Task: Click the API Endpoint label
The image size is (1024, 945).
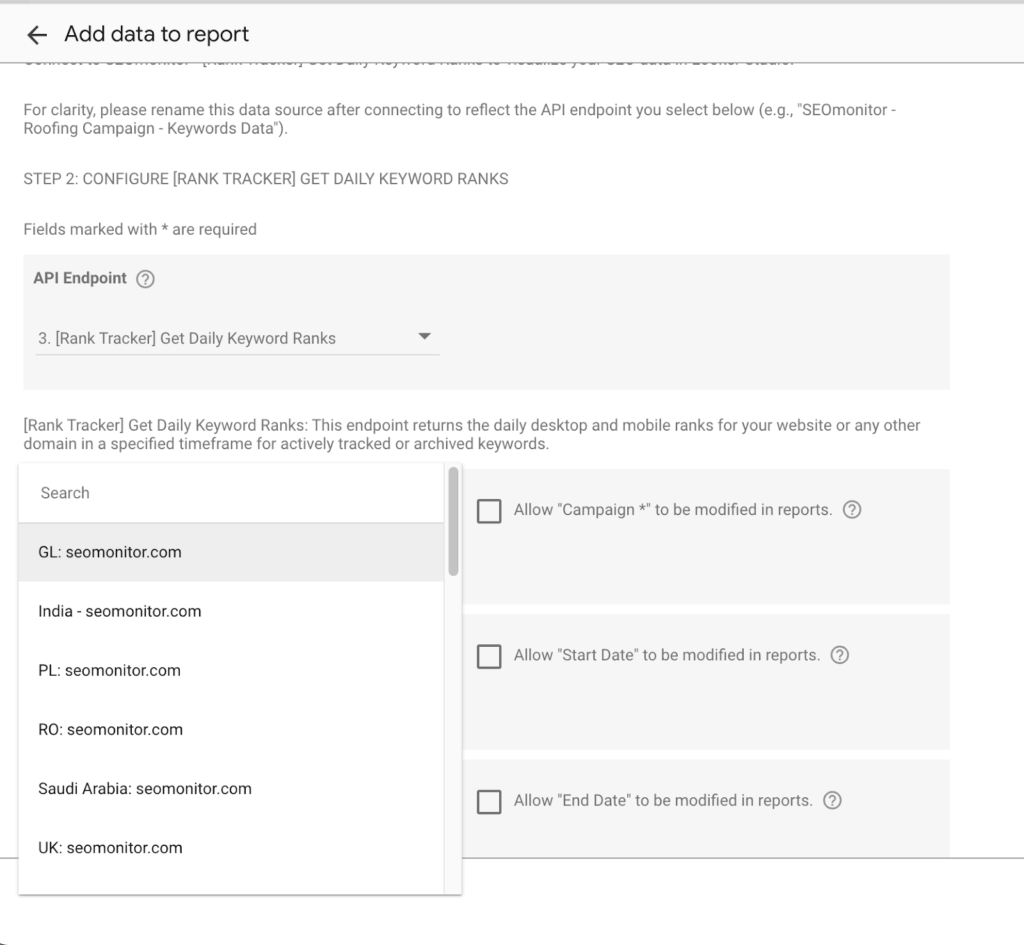Action: tap(80, 278)
